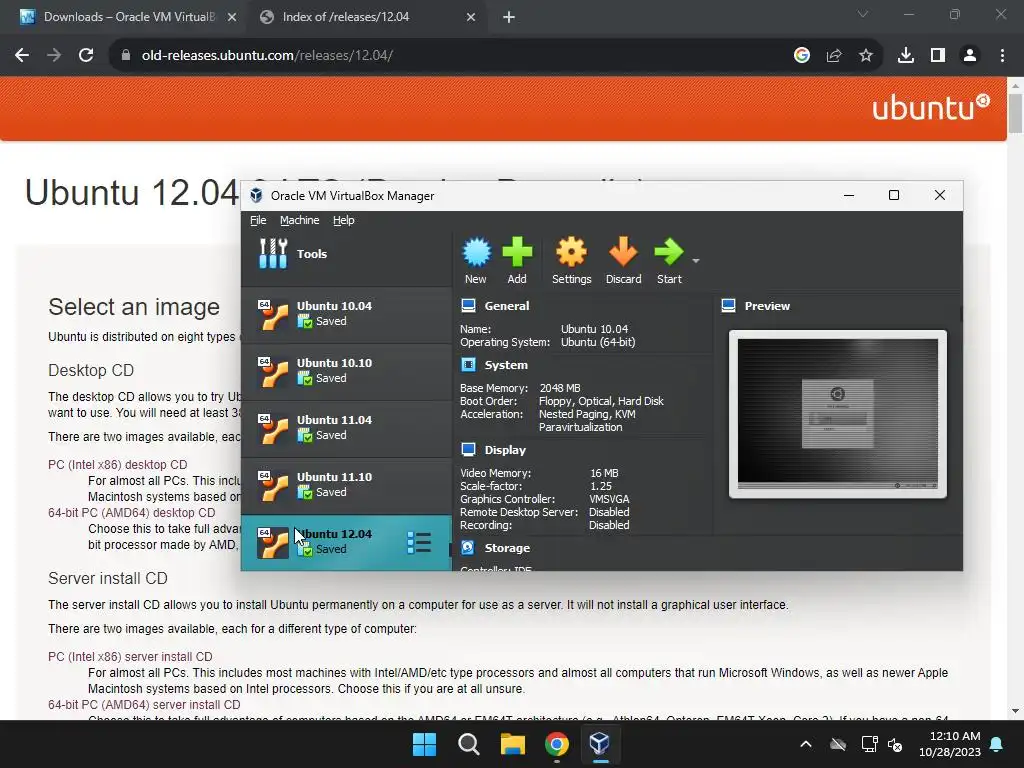This screenshot has height=768, width=1024.
Task: Open the Machine menu in VirtualBox
Action: tap(300, 220)
